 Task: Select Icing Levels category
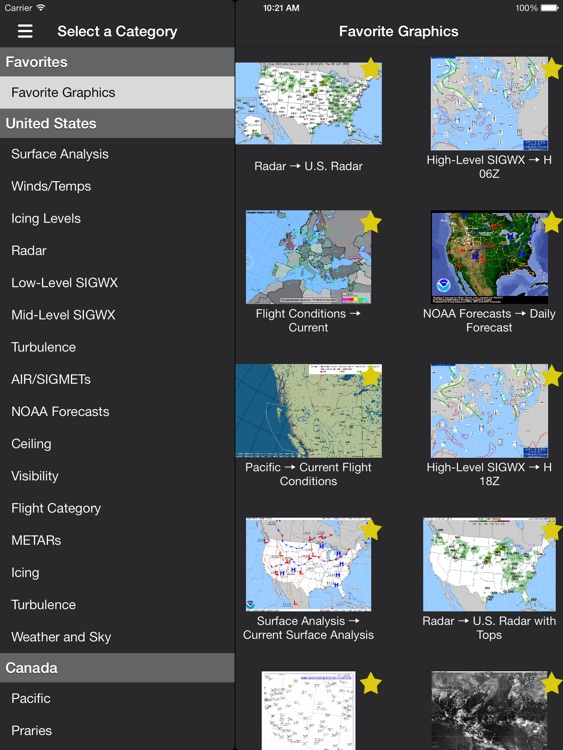point(117,218)
